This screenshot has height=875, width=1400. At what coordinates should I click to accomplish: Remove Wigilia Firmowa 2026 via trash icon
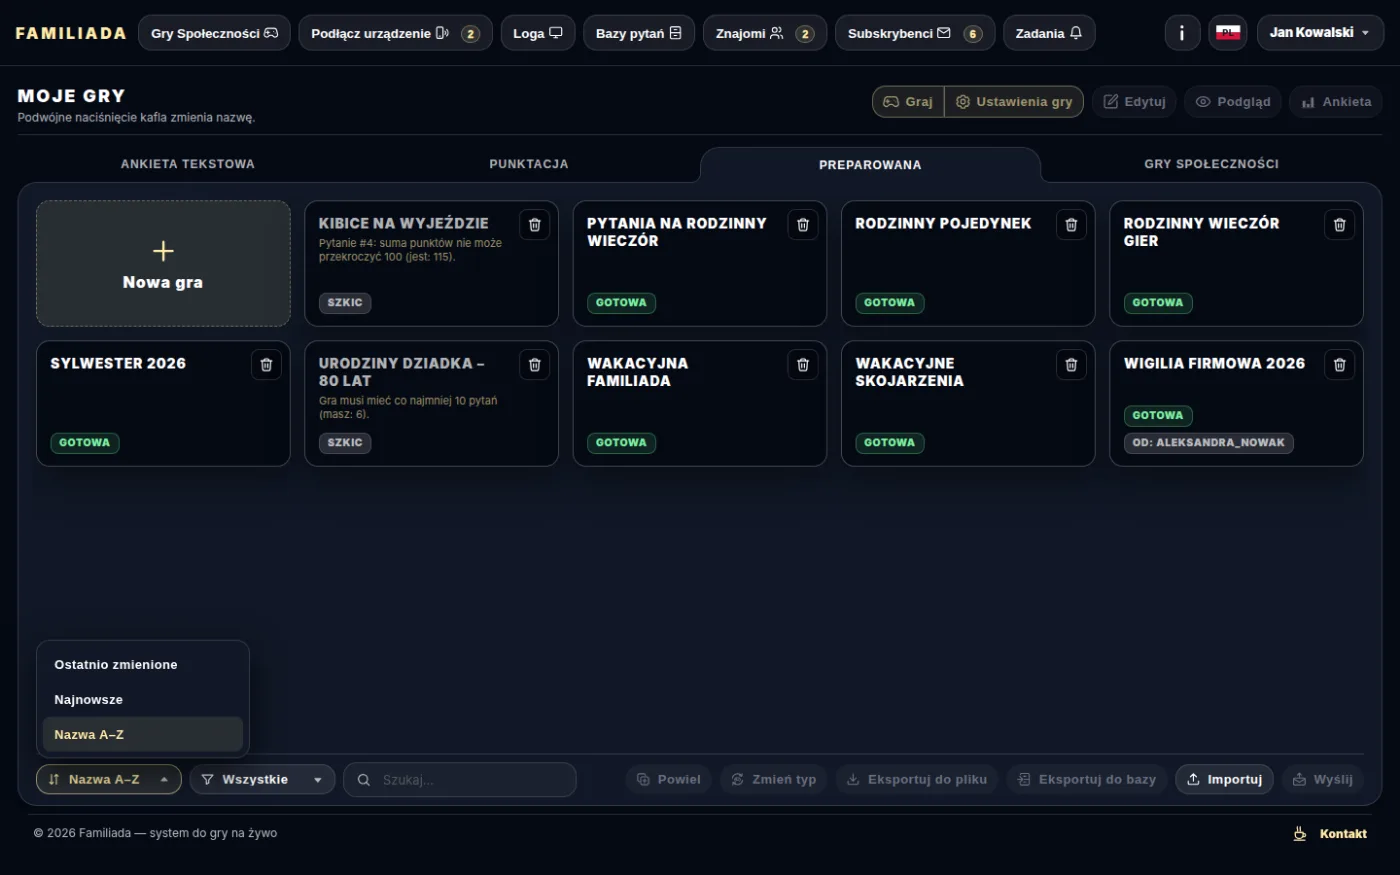pos(1339,365)
